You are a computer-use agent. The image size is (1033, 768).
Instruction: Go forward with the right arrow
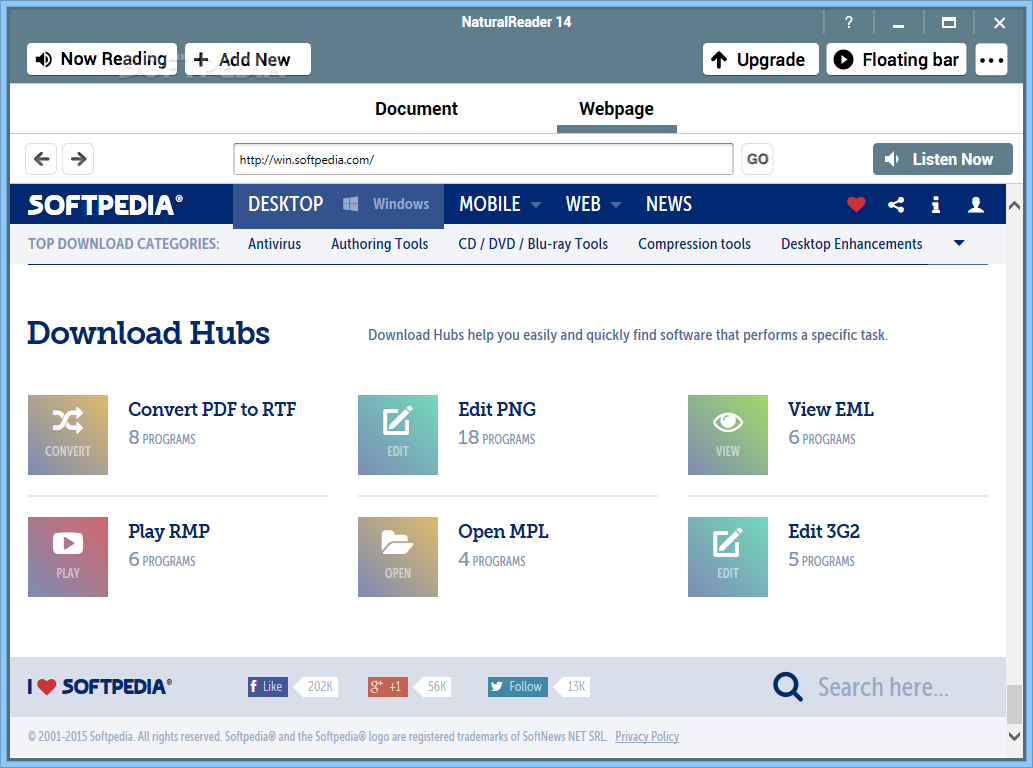78,159
